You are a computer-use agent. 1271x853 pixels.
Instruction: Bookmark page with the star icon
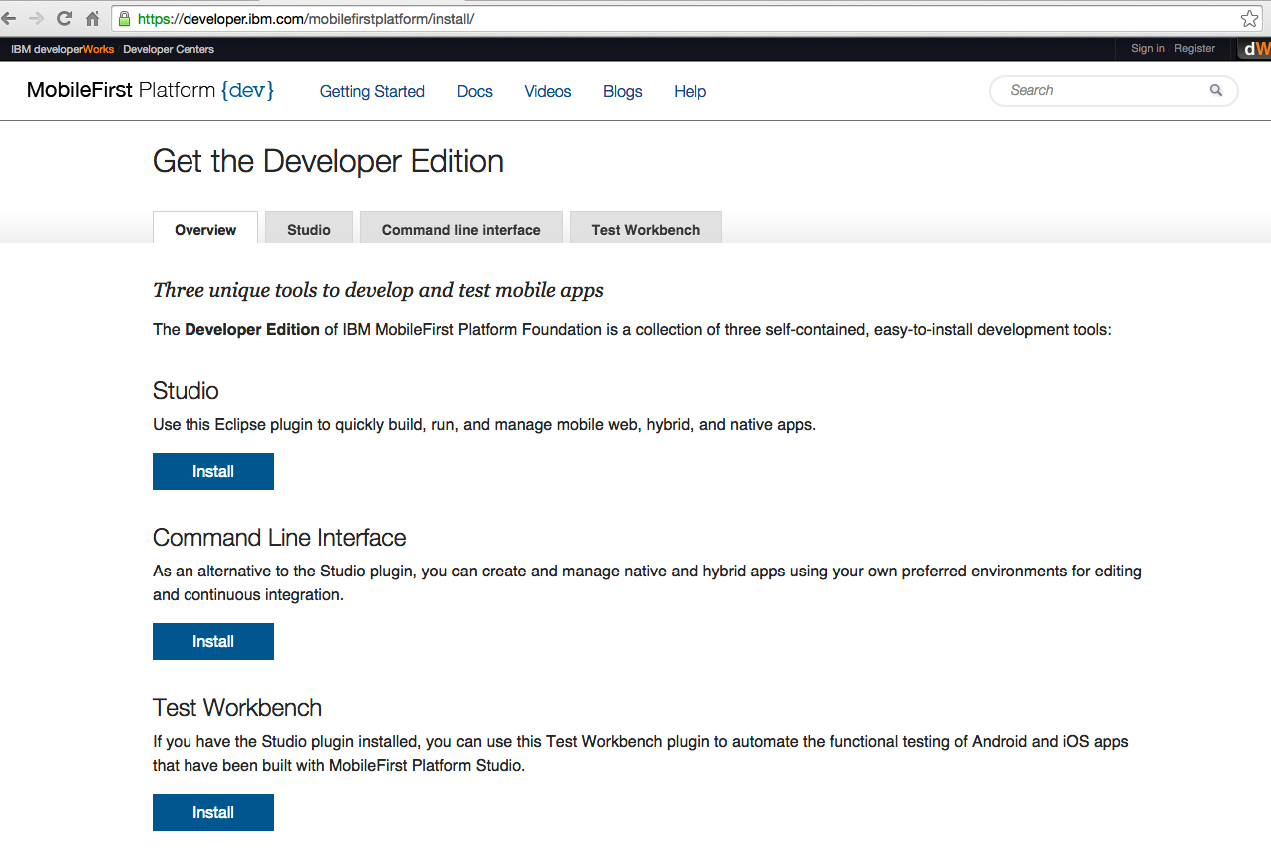click(x=1249, y=18)
